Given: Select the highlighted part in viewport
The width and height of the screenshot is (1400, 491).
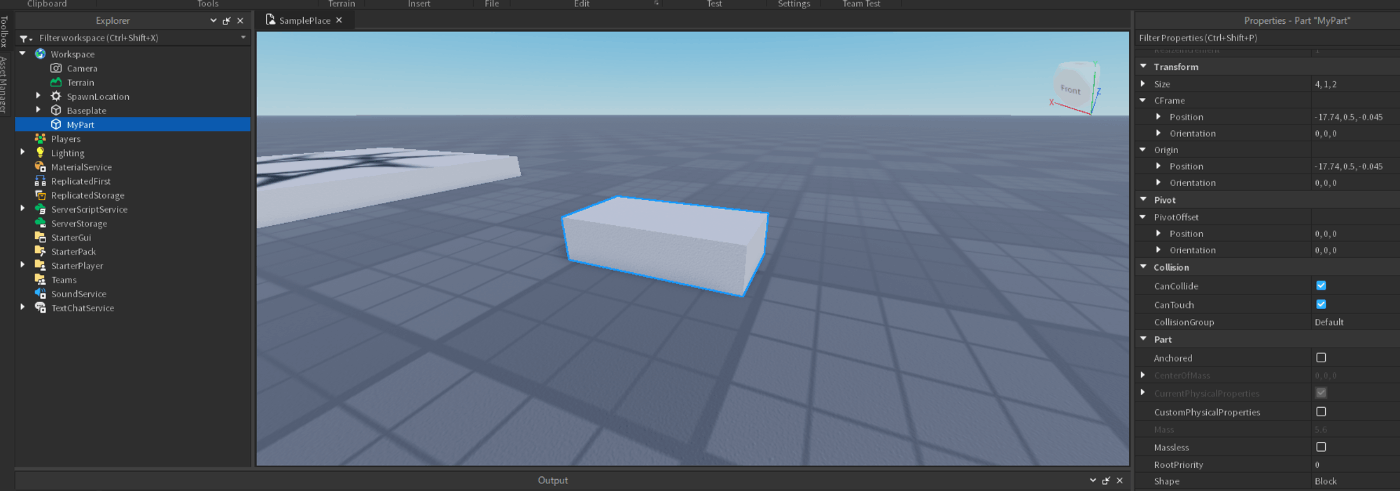Looking at the screenshot, I should pos(665,245).
